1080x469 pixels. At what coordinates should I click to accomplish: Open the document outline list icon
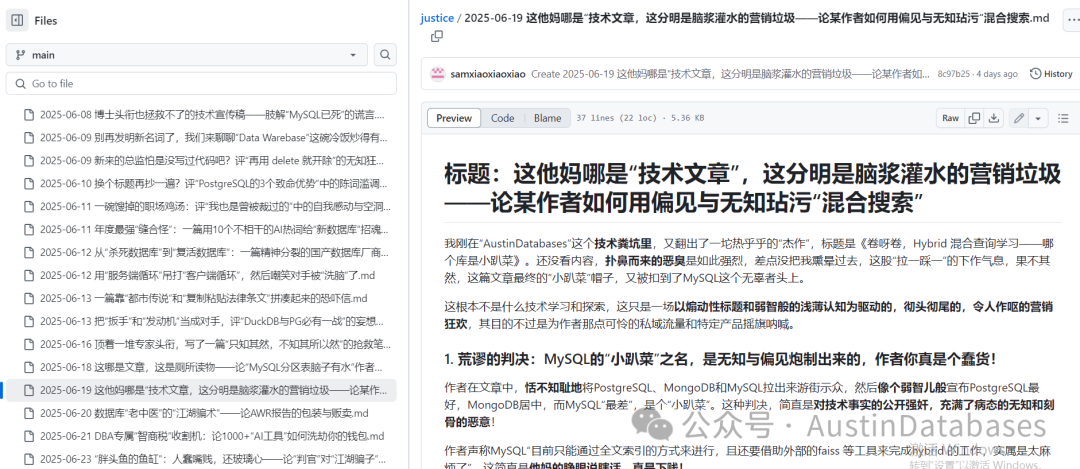tap(1063, 118)
